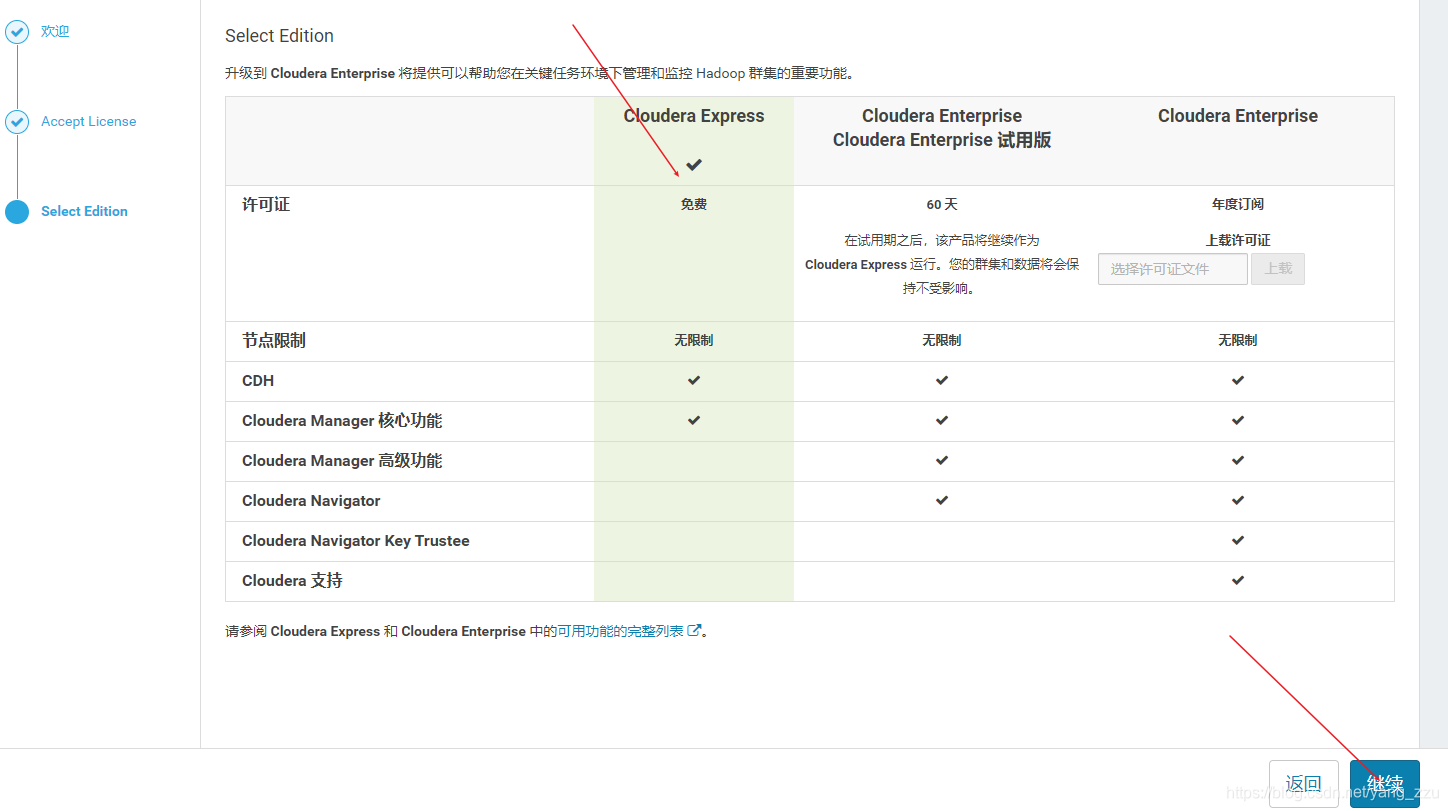The width and height of the screenshot is (1448, 811).
Task: Click the 欢迎 step checkmark circle
Action: point(17,32)
